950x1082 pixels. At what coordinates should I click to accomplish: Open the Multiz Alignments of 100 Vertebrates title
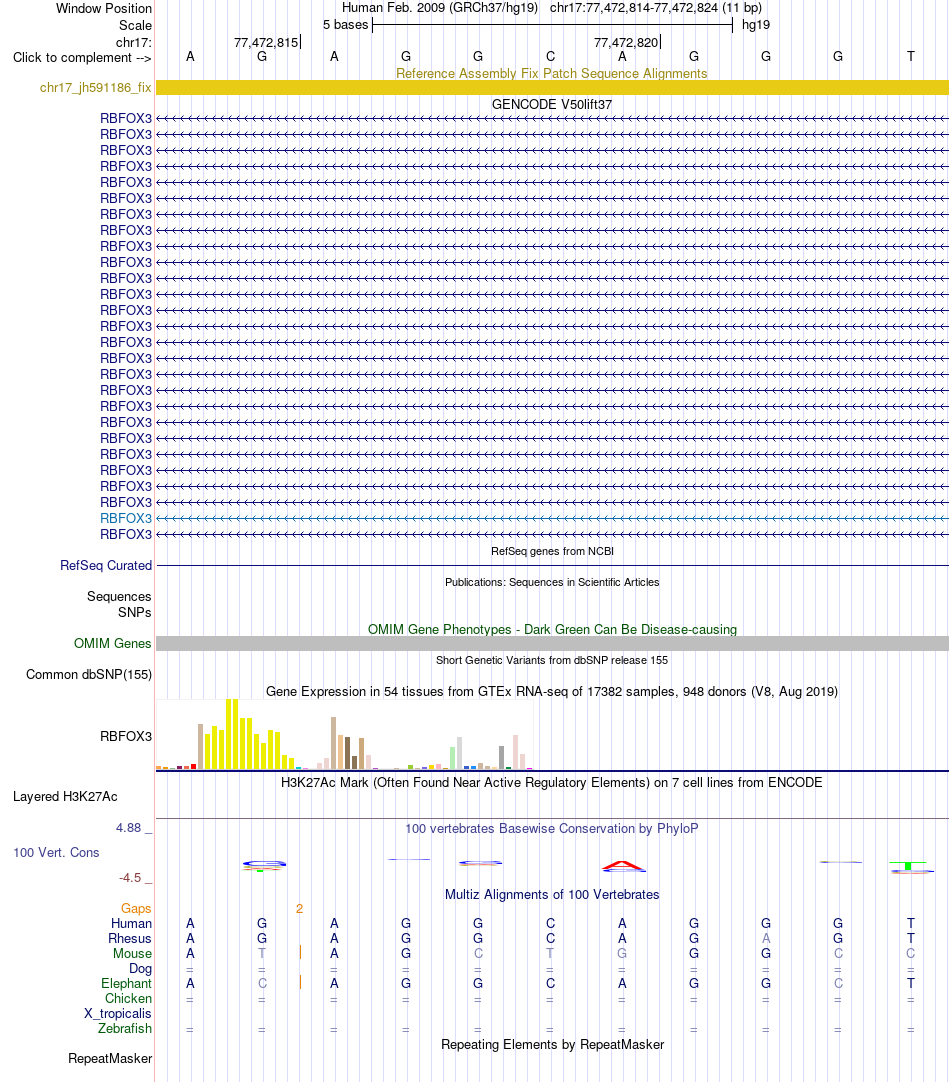click(552, 894)
